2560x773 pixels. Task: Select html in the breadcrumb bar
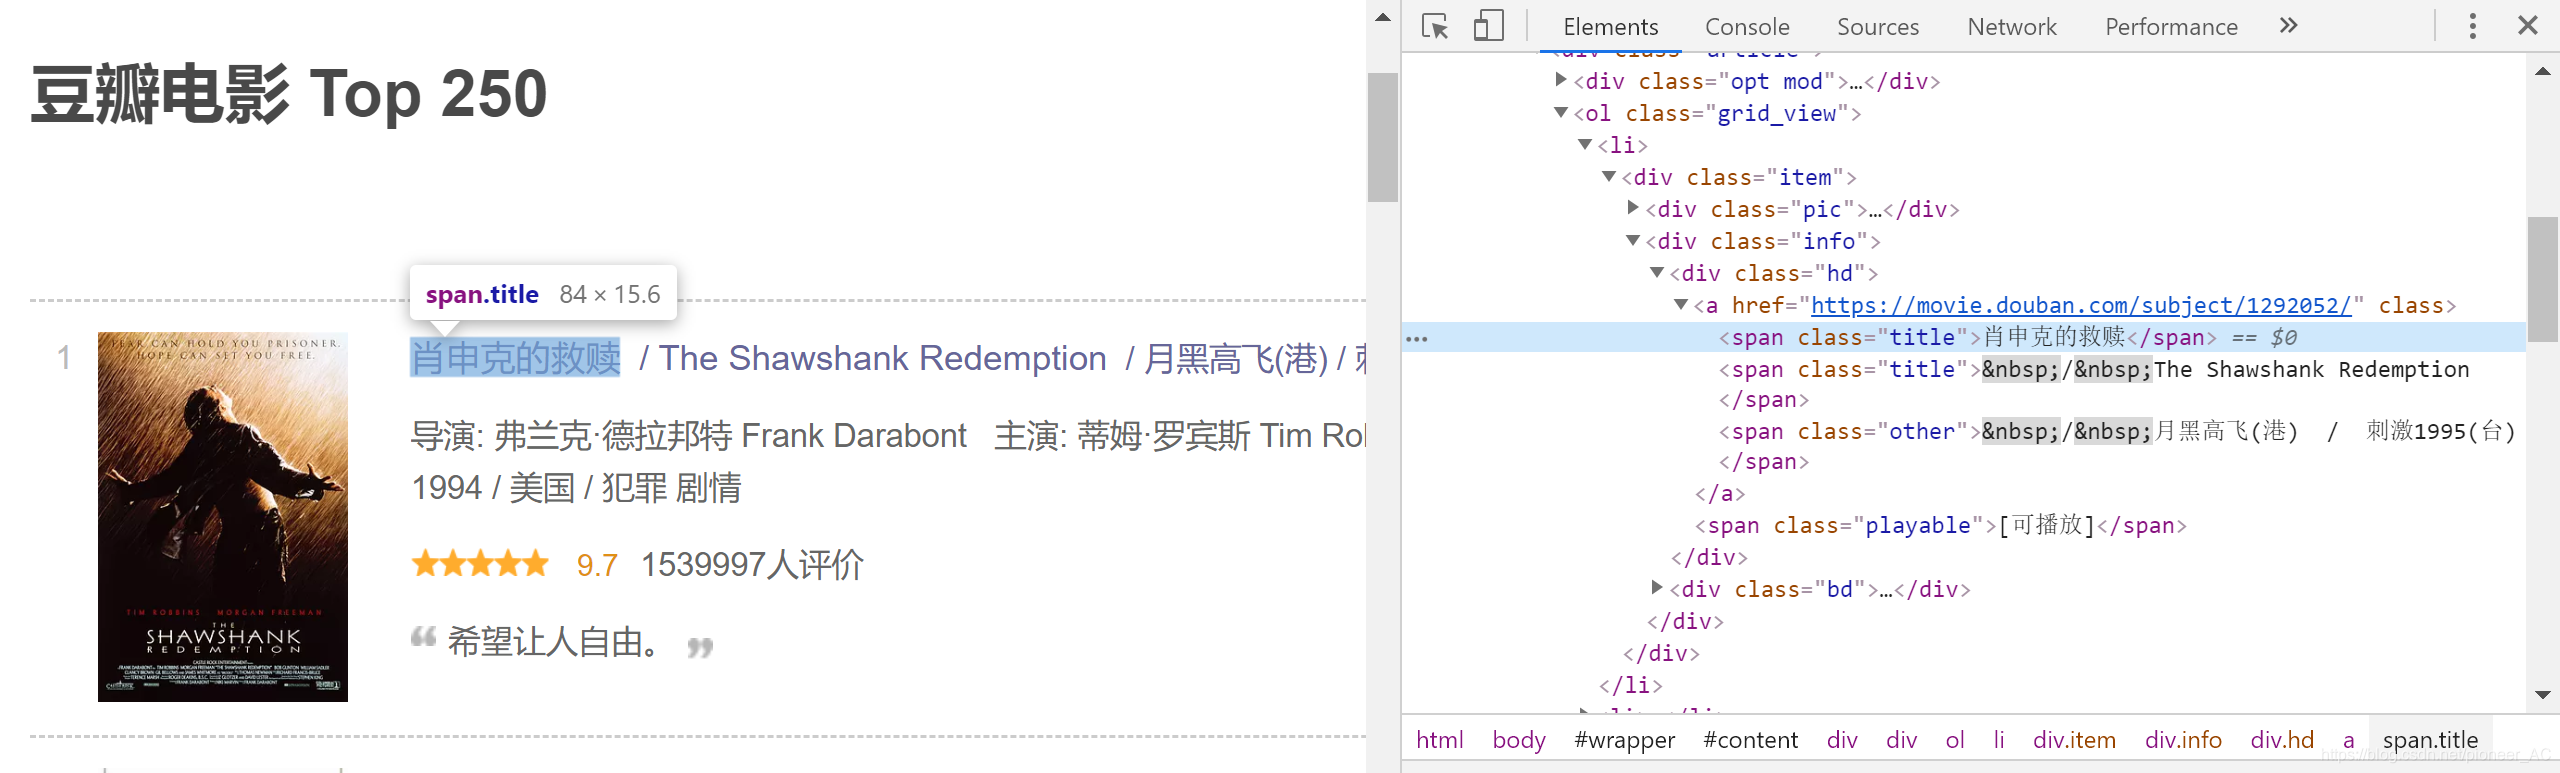coord(1439,740)
